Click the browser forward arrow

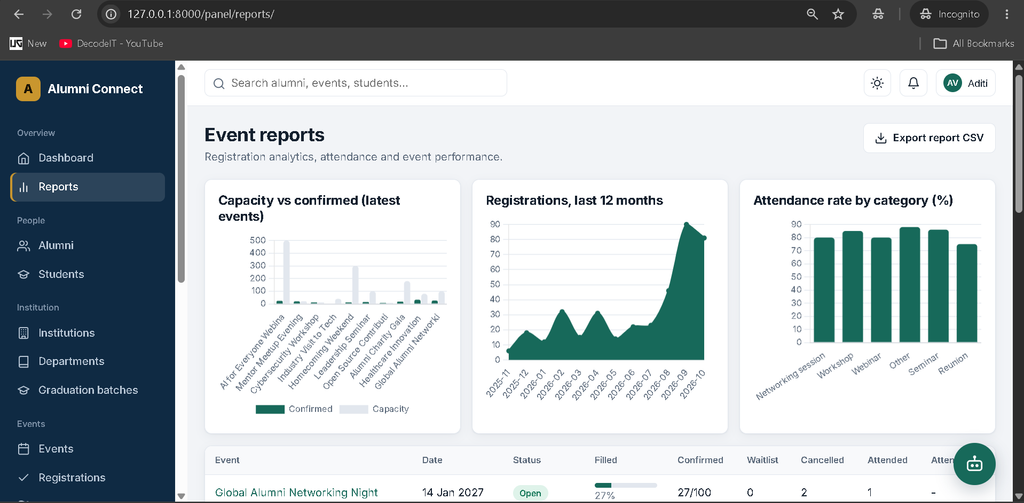[x=47, y=14]
